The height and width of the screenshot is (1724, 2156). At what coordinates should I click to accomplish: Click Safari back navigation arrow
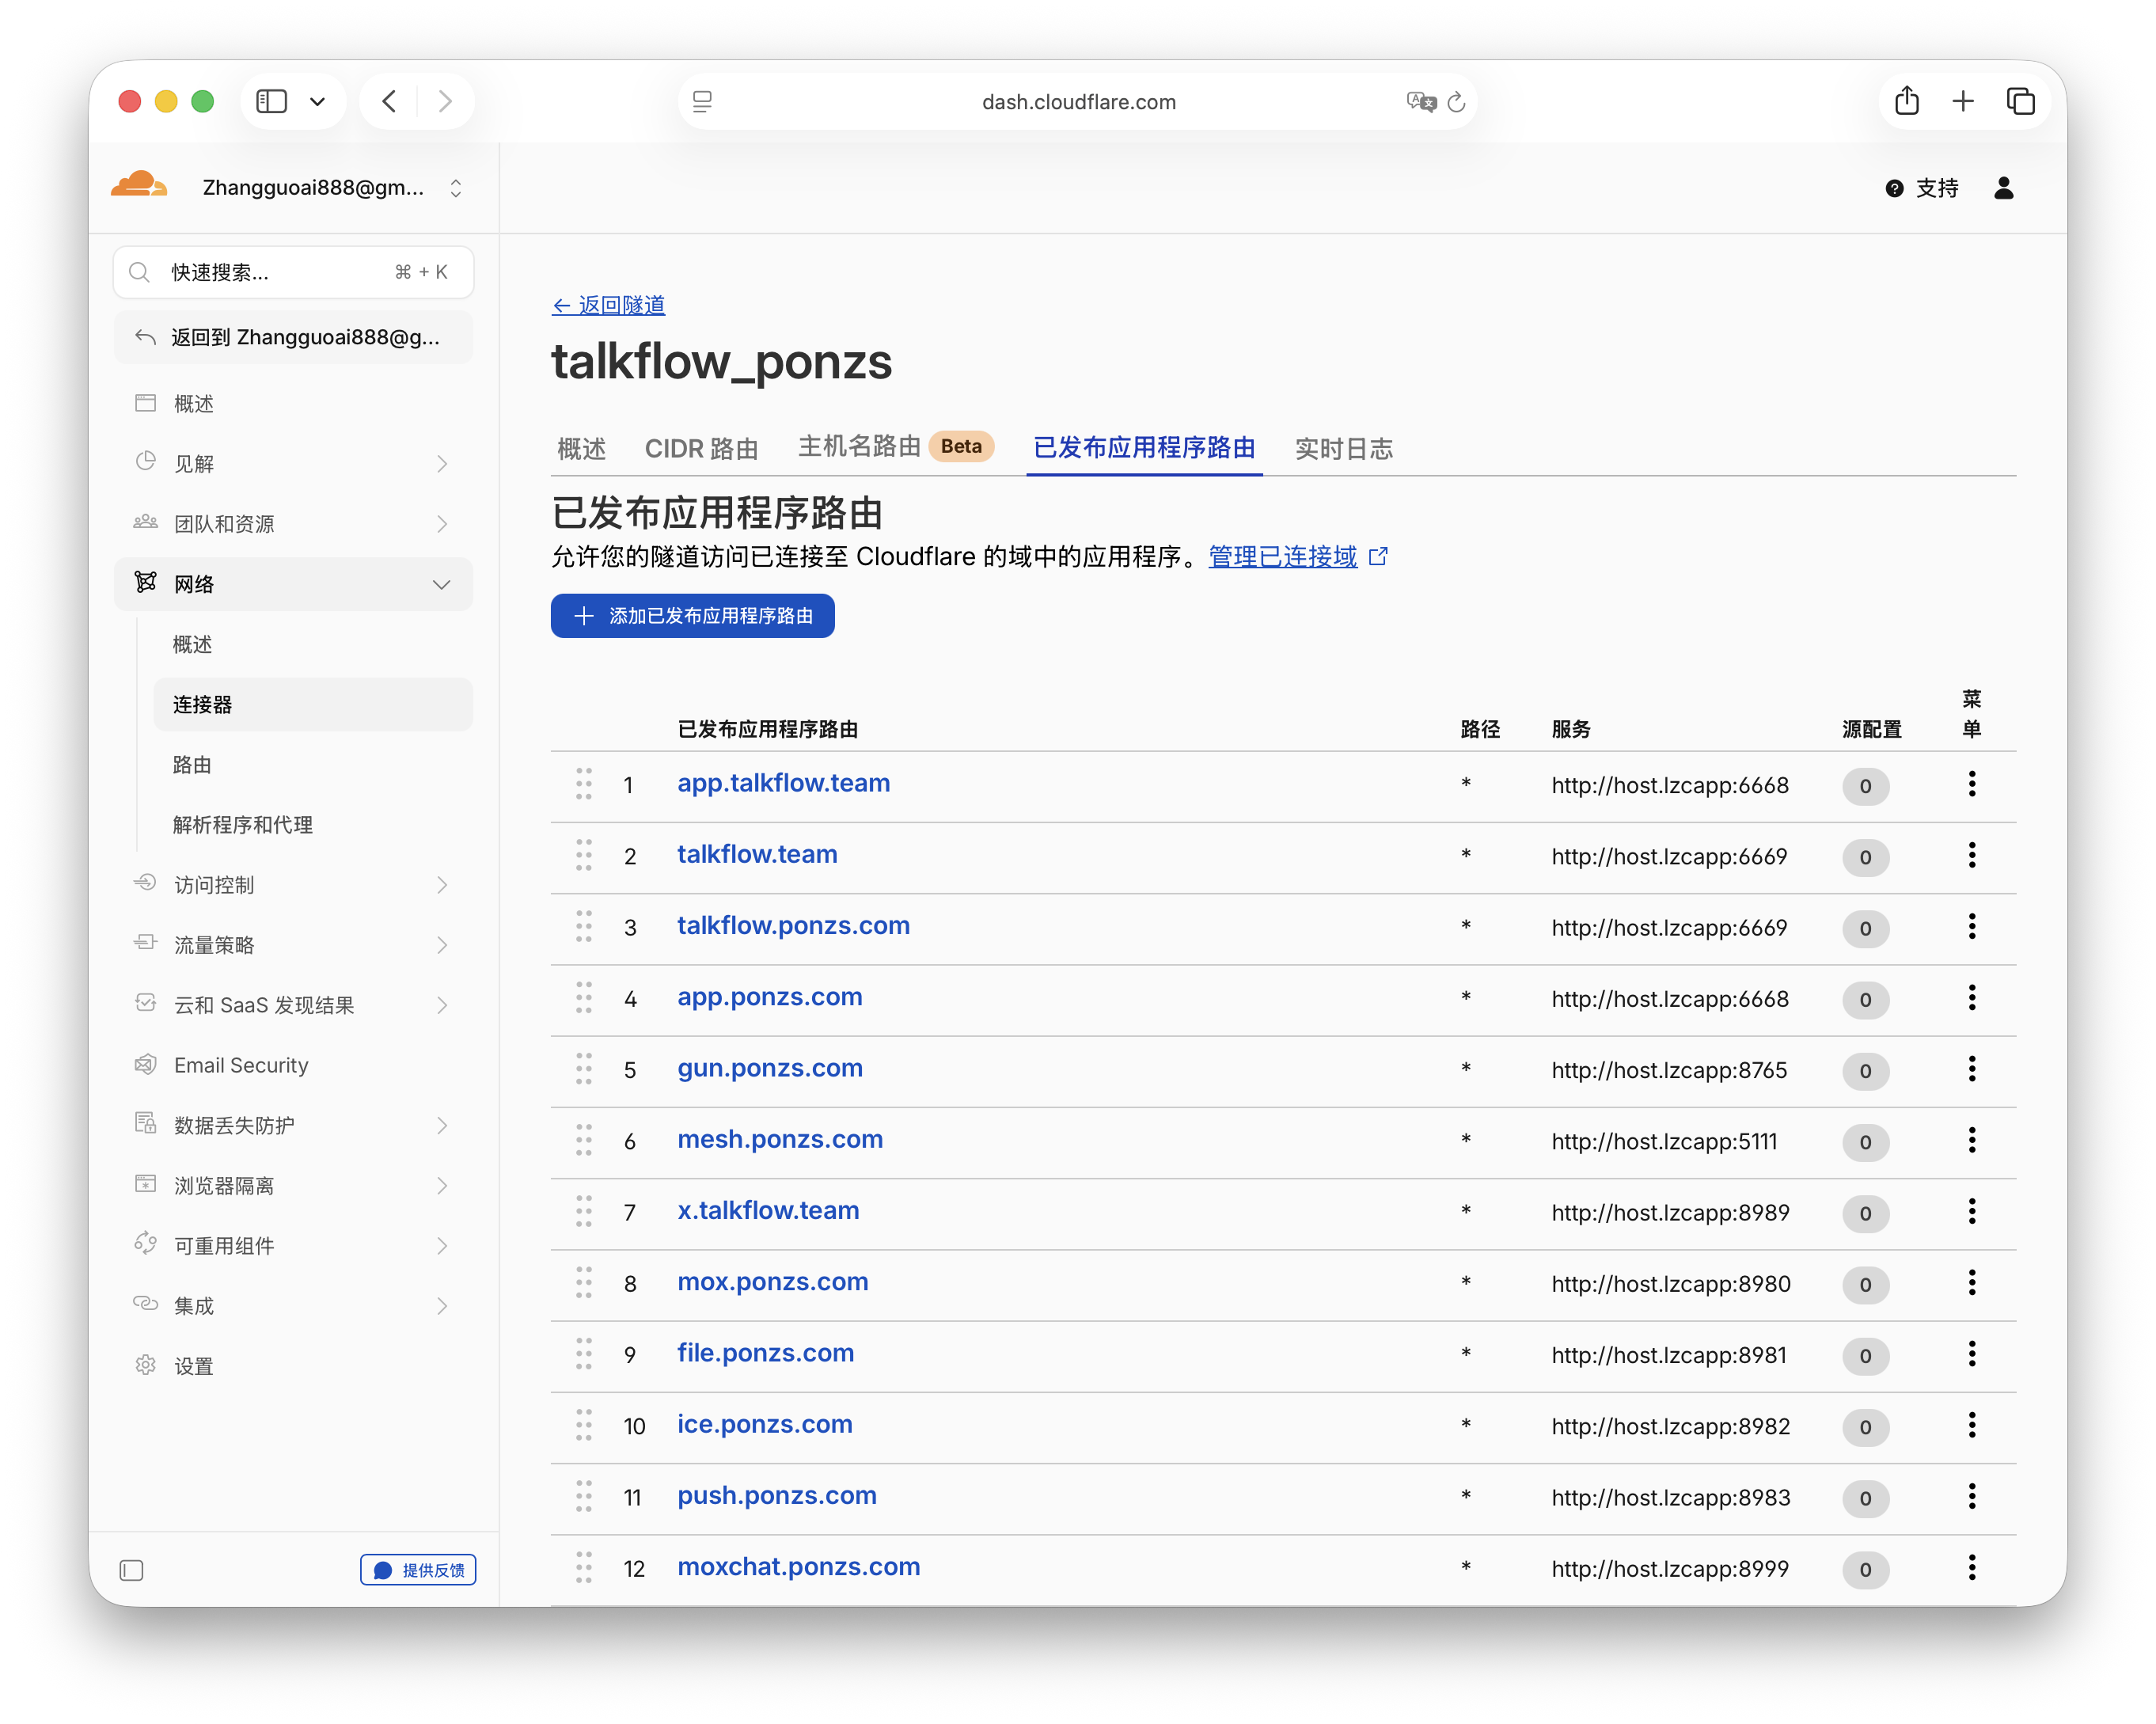[389, 101]
